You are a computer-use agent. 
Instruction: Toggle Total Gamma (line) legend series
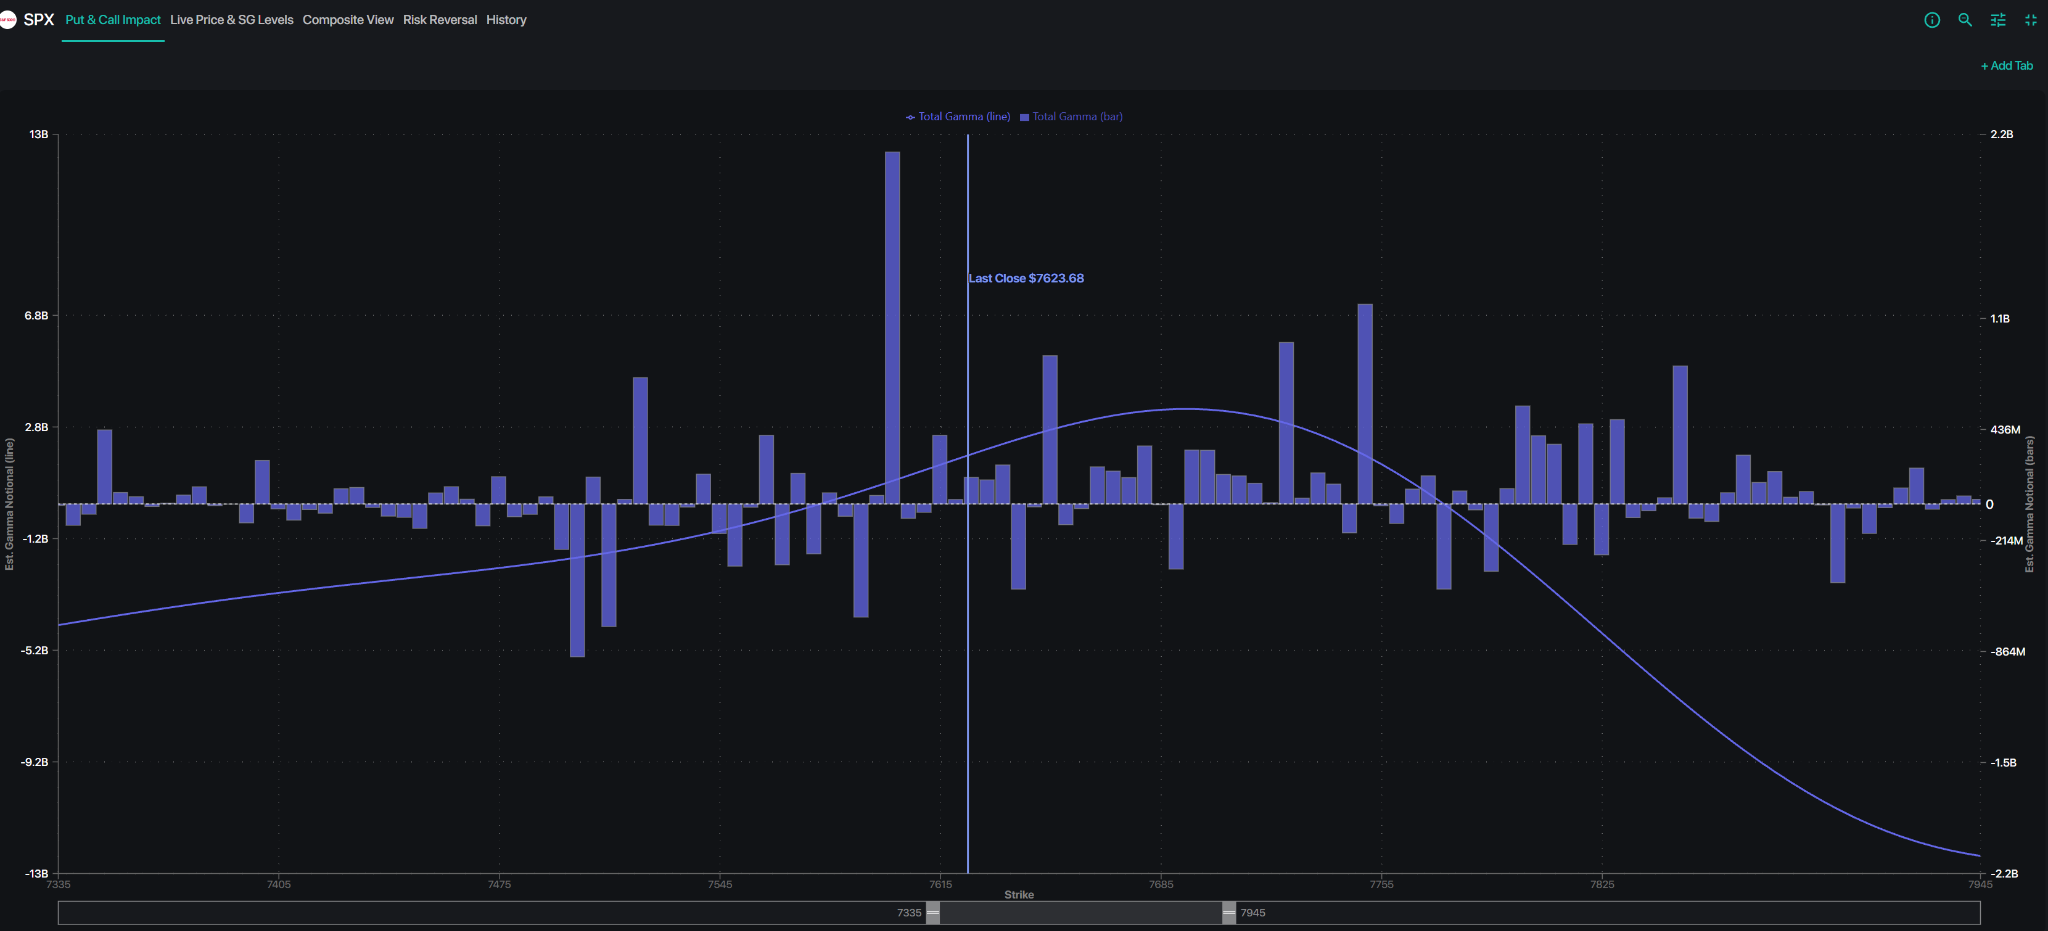(x=958, y=117)
